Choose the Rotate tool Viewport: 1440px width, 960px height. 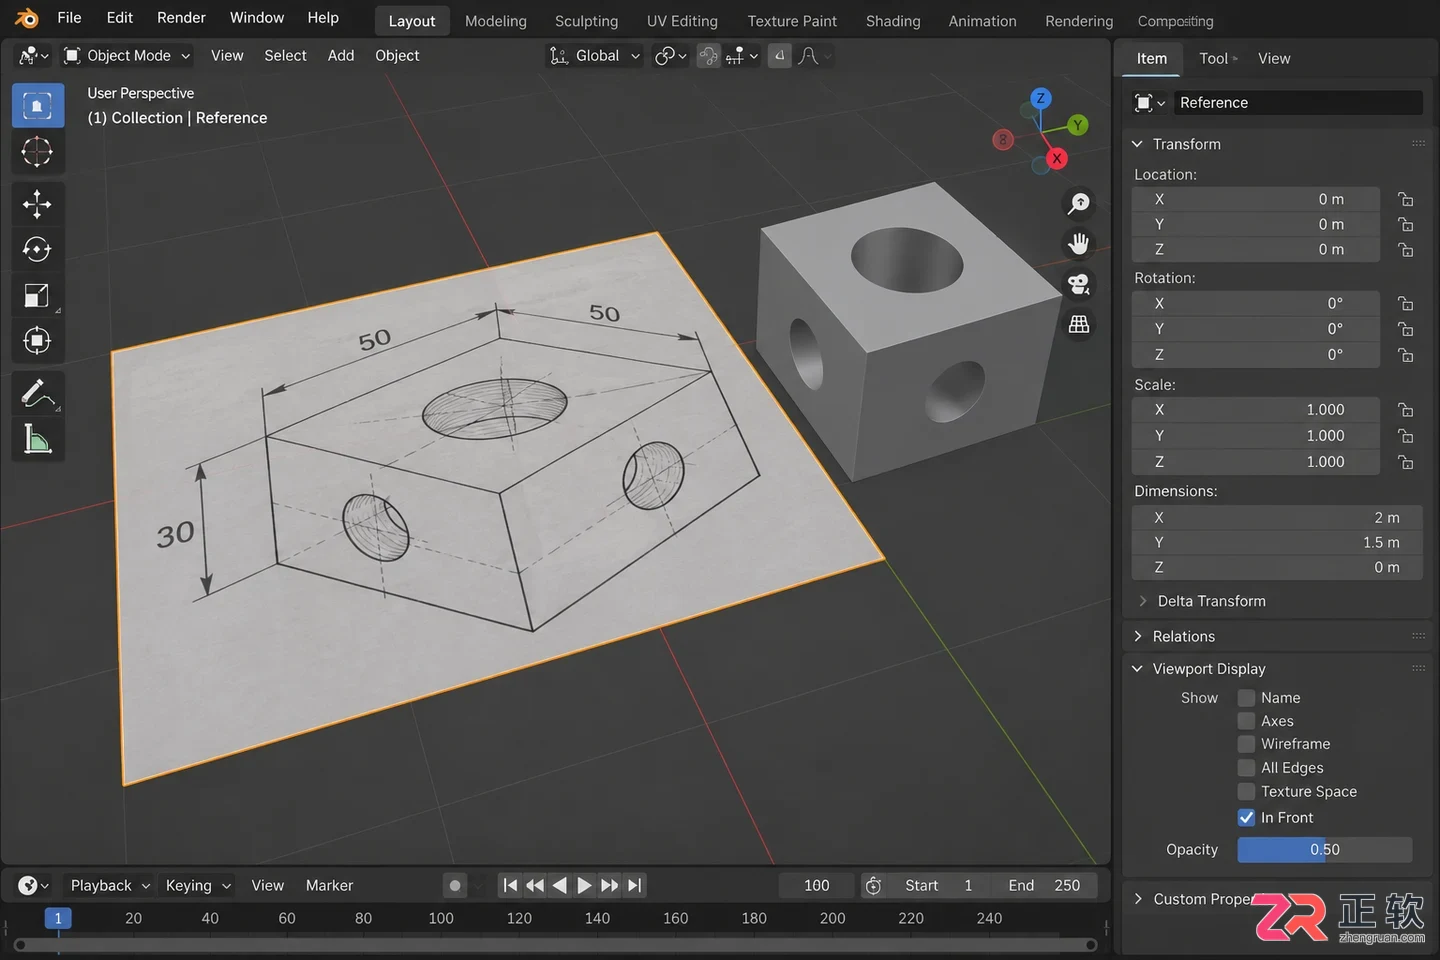(x=38, y=249)
